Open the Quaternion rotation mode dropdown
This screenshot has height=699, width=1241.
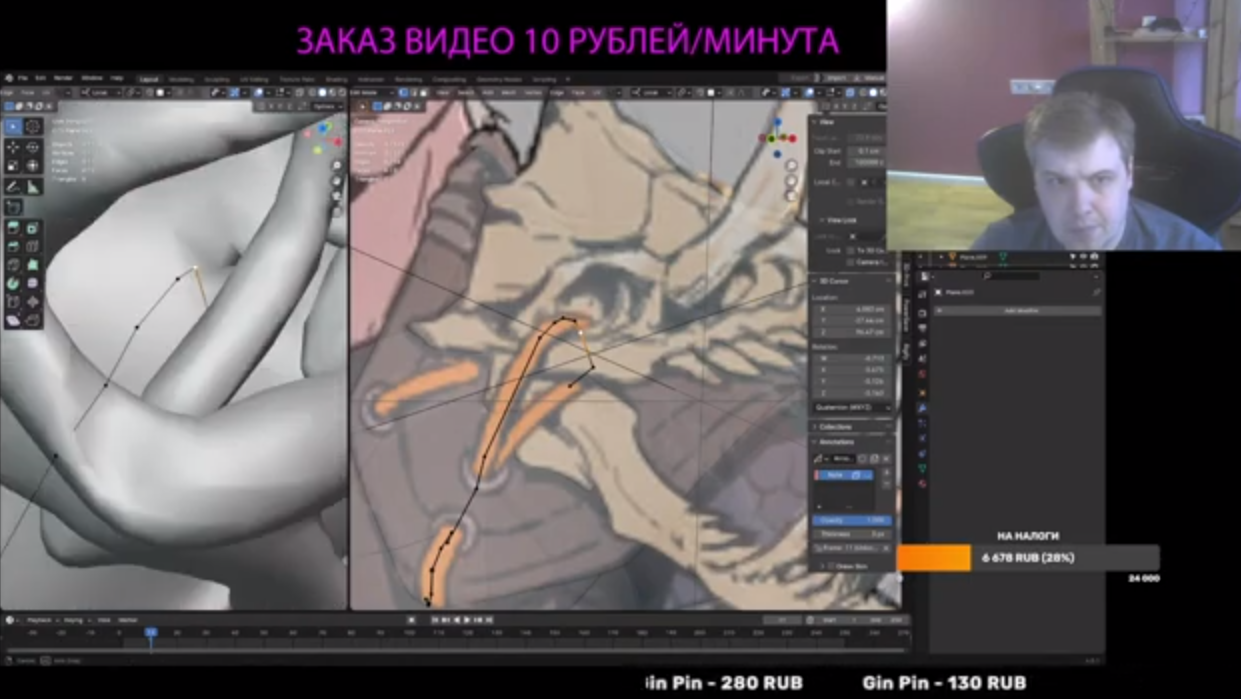click(x=853, y=408)
